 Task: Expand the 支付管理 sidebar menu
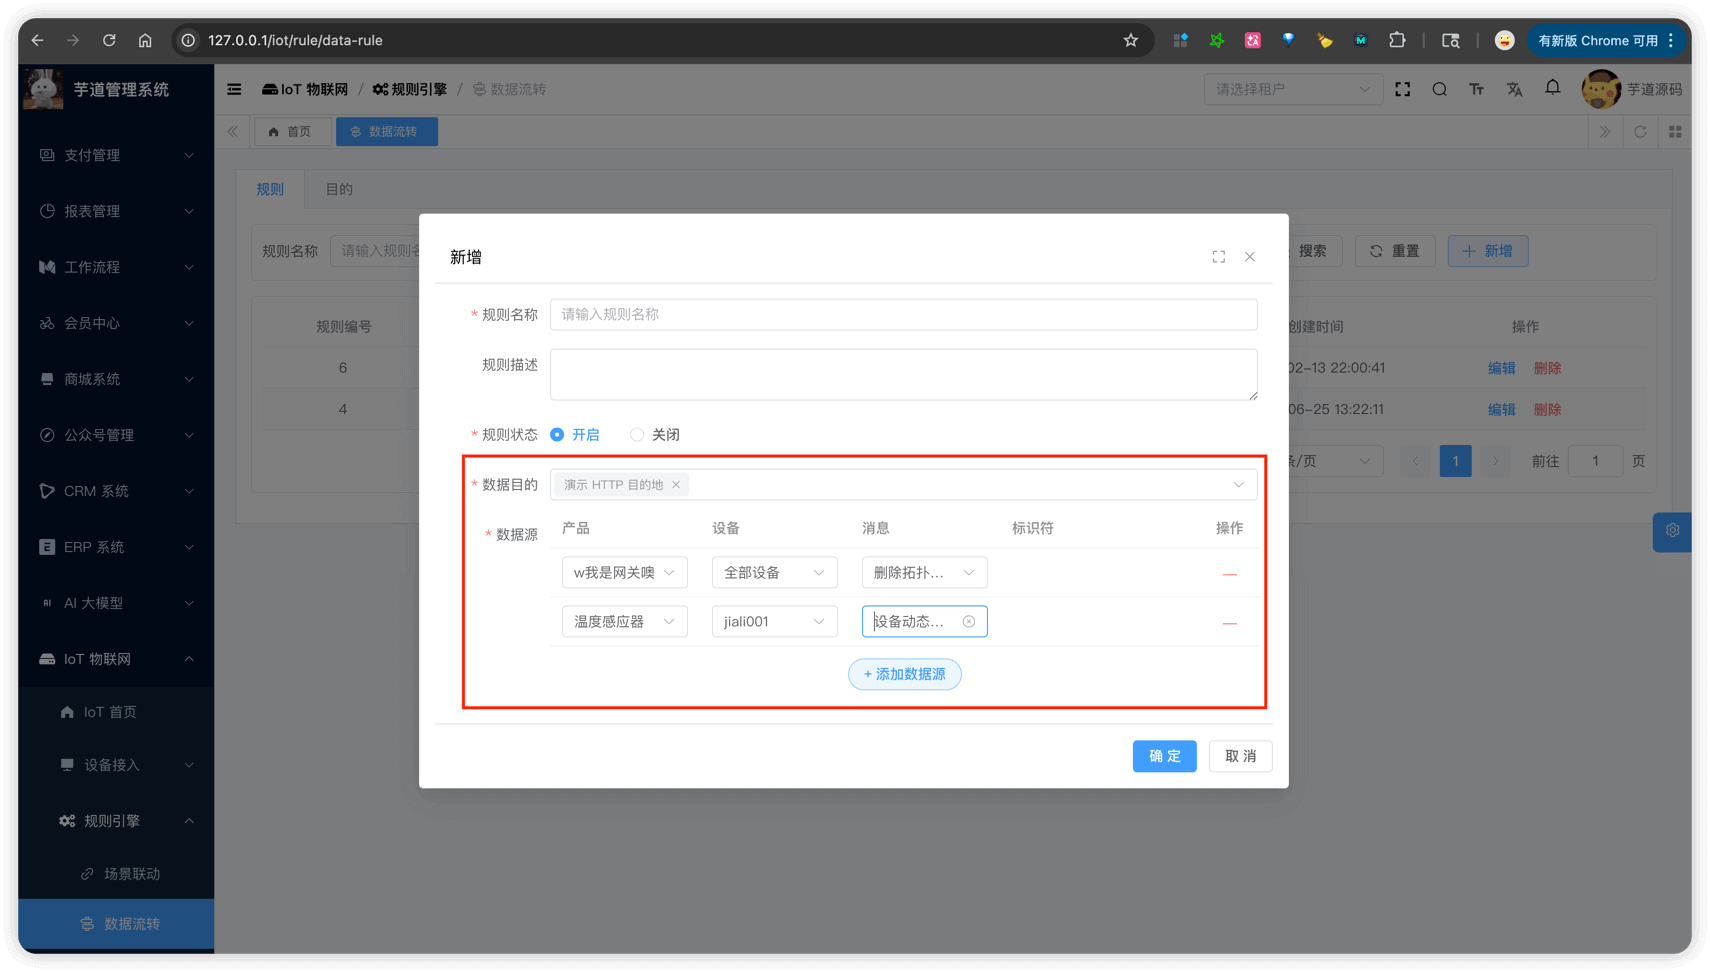(x=115, y=155)
